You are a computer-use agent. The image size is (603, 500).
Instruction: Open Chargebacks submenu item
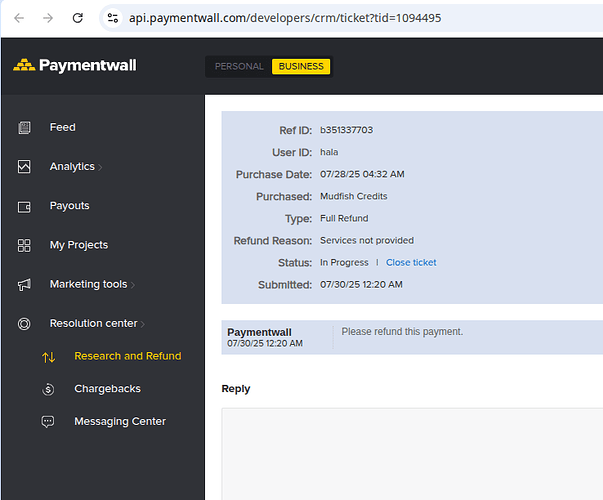(107, 389)
